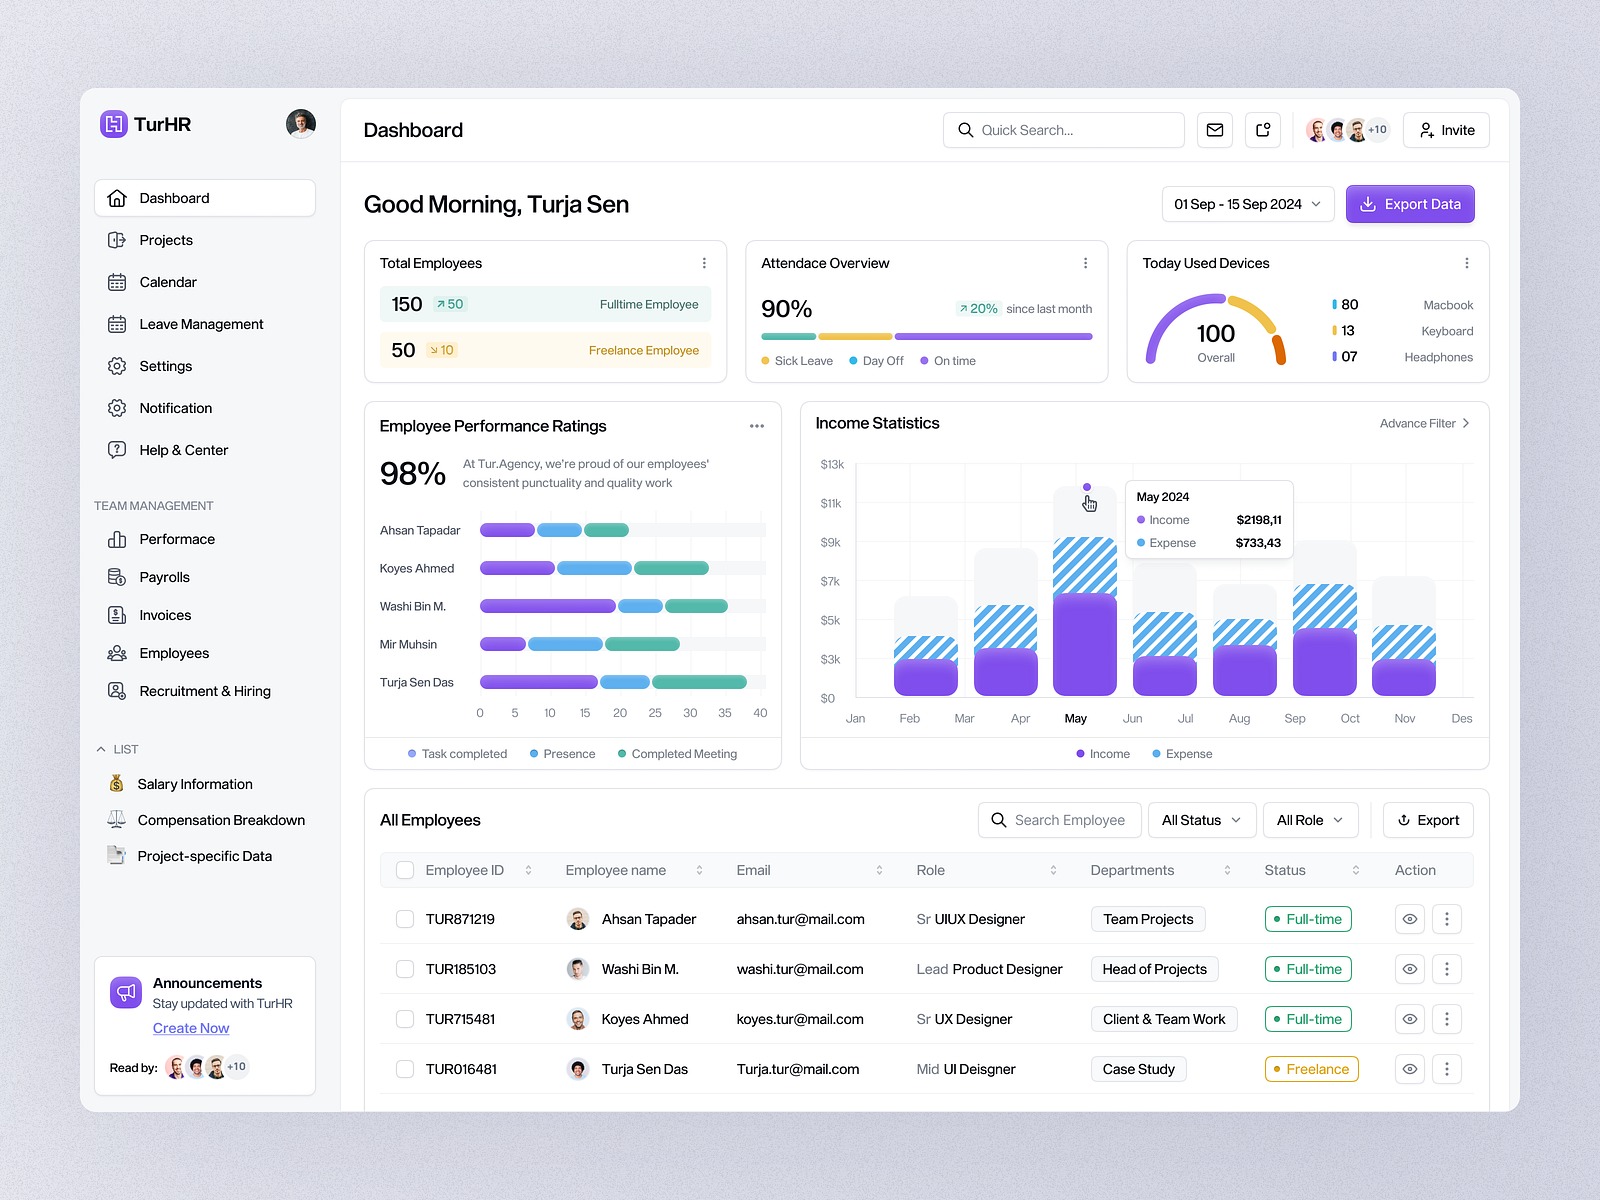Follow the Create Now link

click(x=191, y=1028)
